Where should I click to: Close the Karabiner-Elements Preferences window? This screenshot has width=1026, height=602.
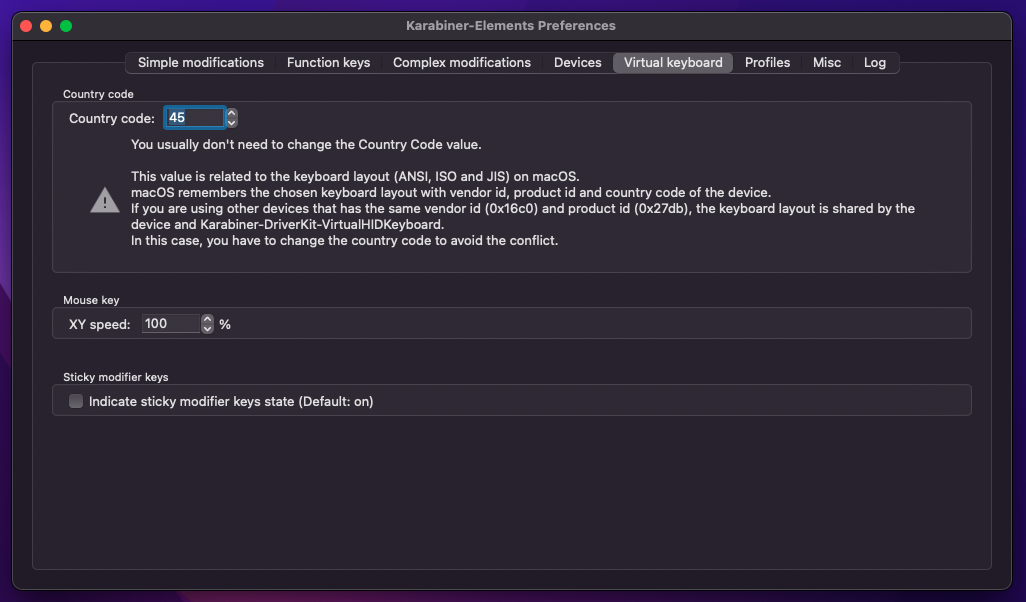(26, 26)
